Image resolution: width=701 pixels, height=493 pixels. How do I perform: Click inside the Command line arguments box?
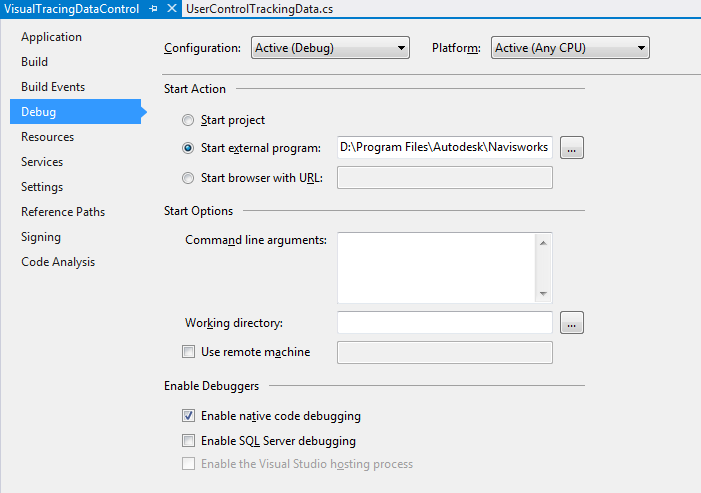(436, 267)
